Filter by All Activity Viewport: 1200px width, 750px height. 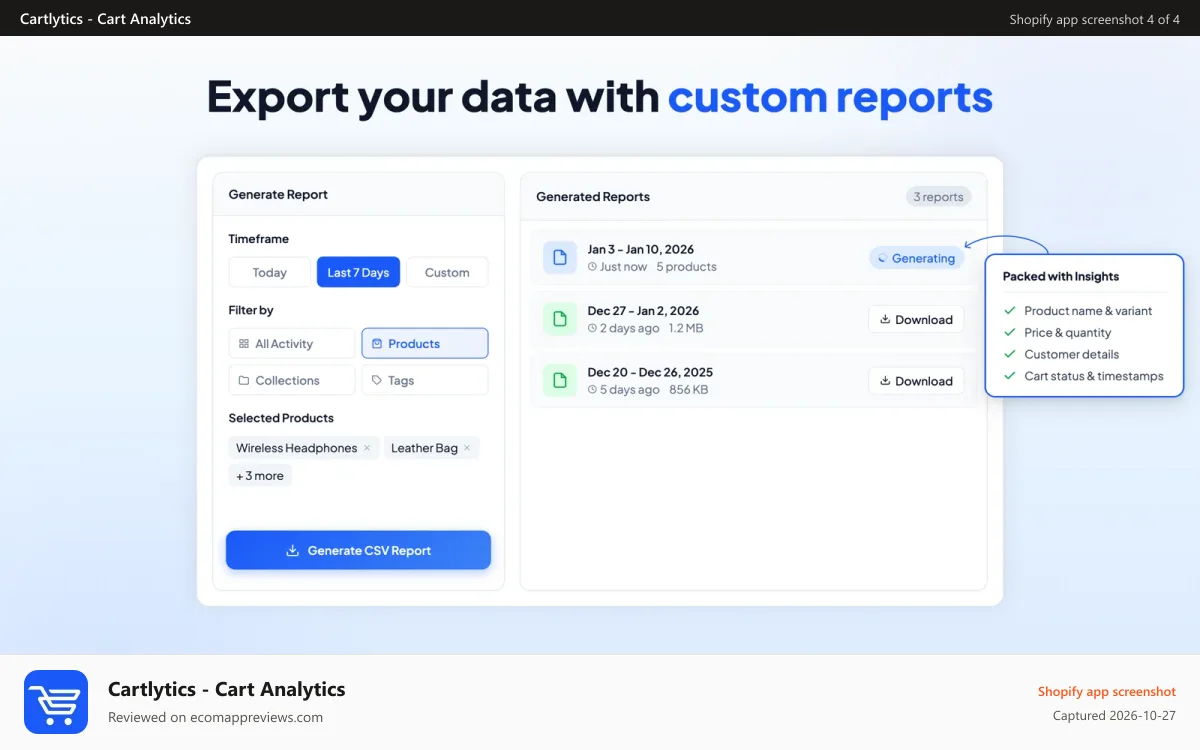[x=292, y=343]
